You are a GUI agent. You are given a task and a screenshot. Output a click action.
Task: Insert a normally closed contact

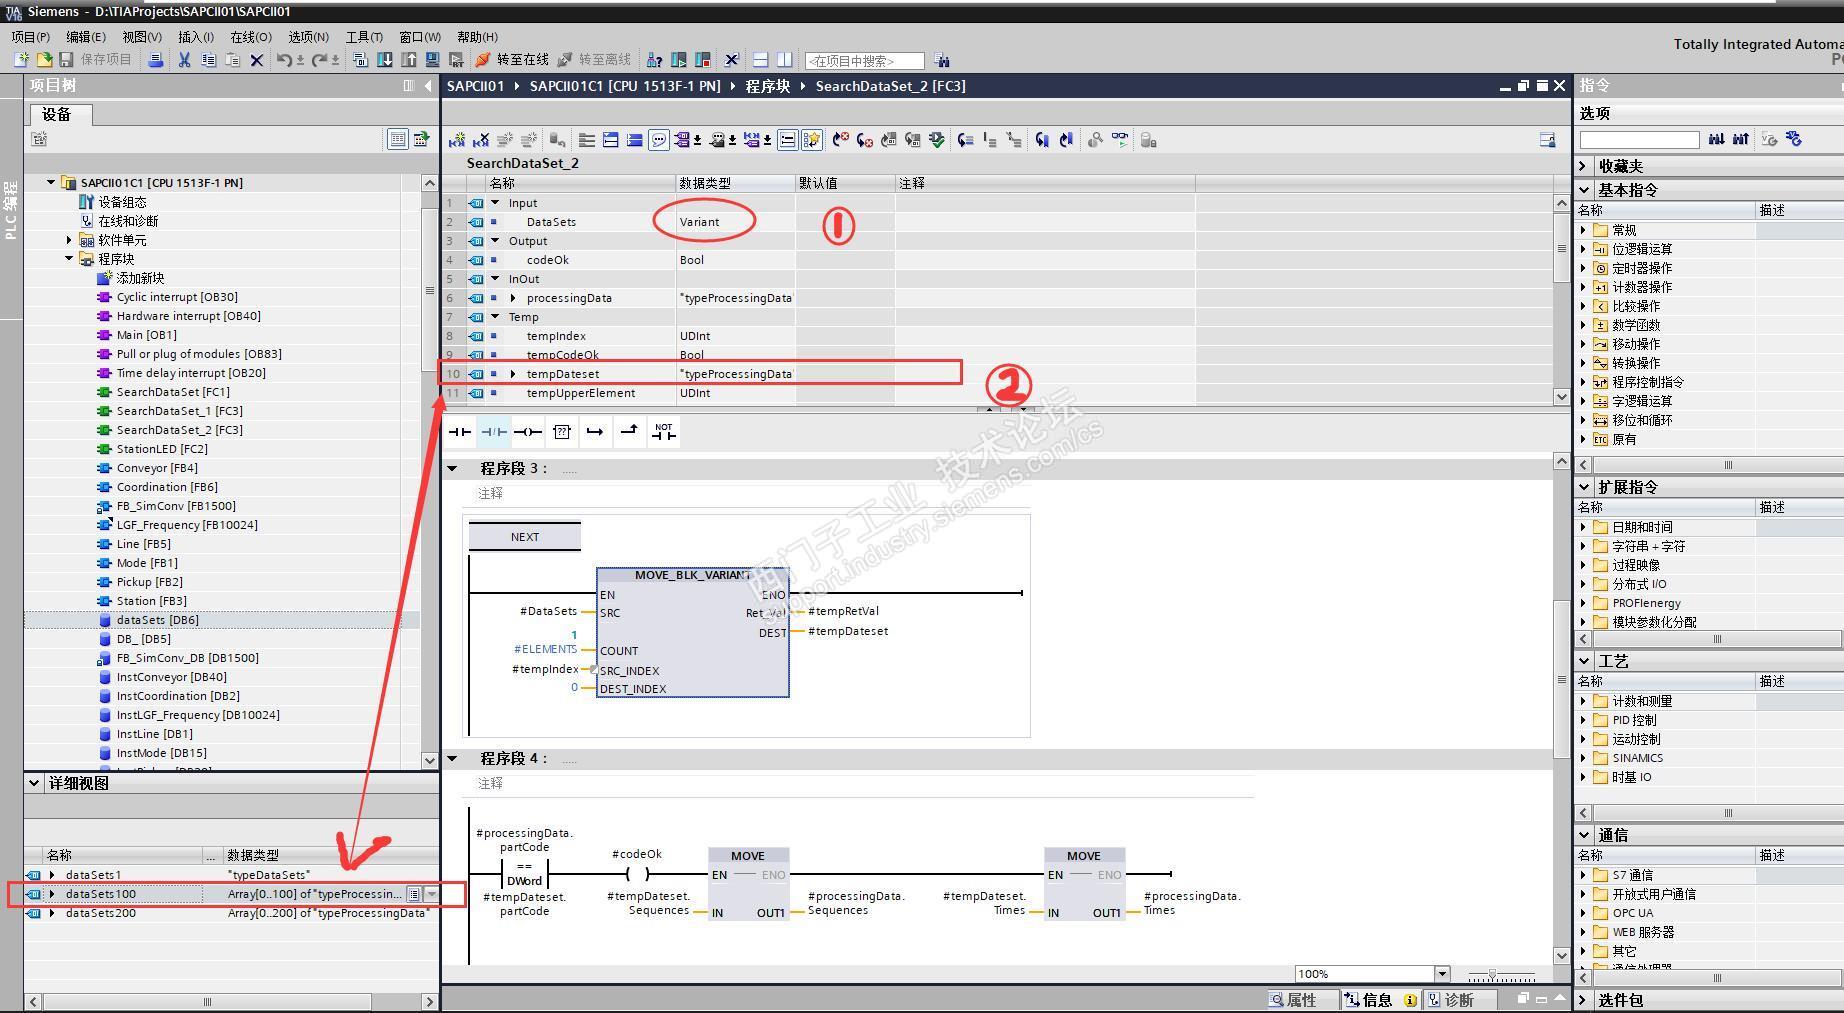[494, 432]
